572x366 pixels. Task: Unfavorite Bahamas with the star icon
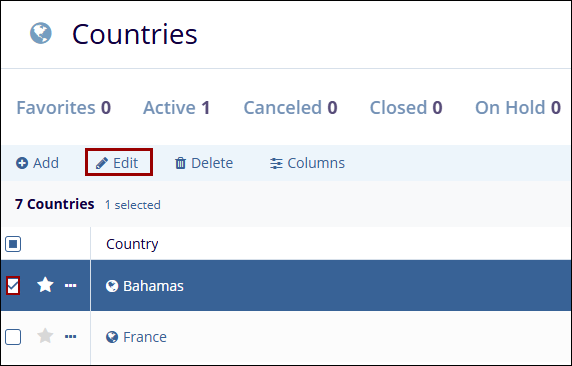tap(45, 285)
